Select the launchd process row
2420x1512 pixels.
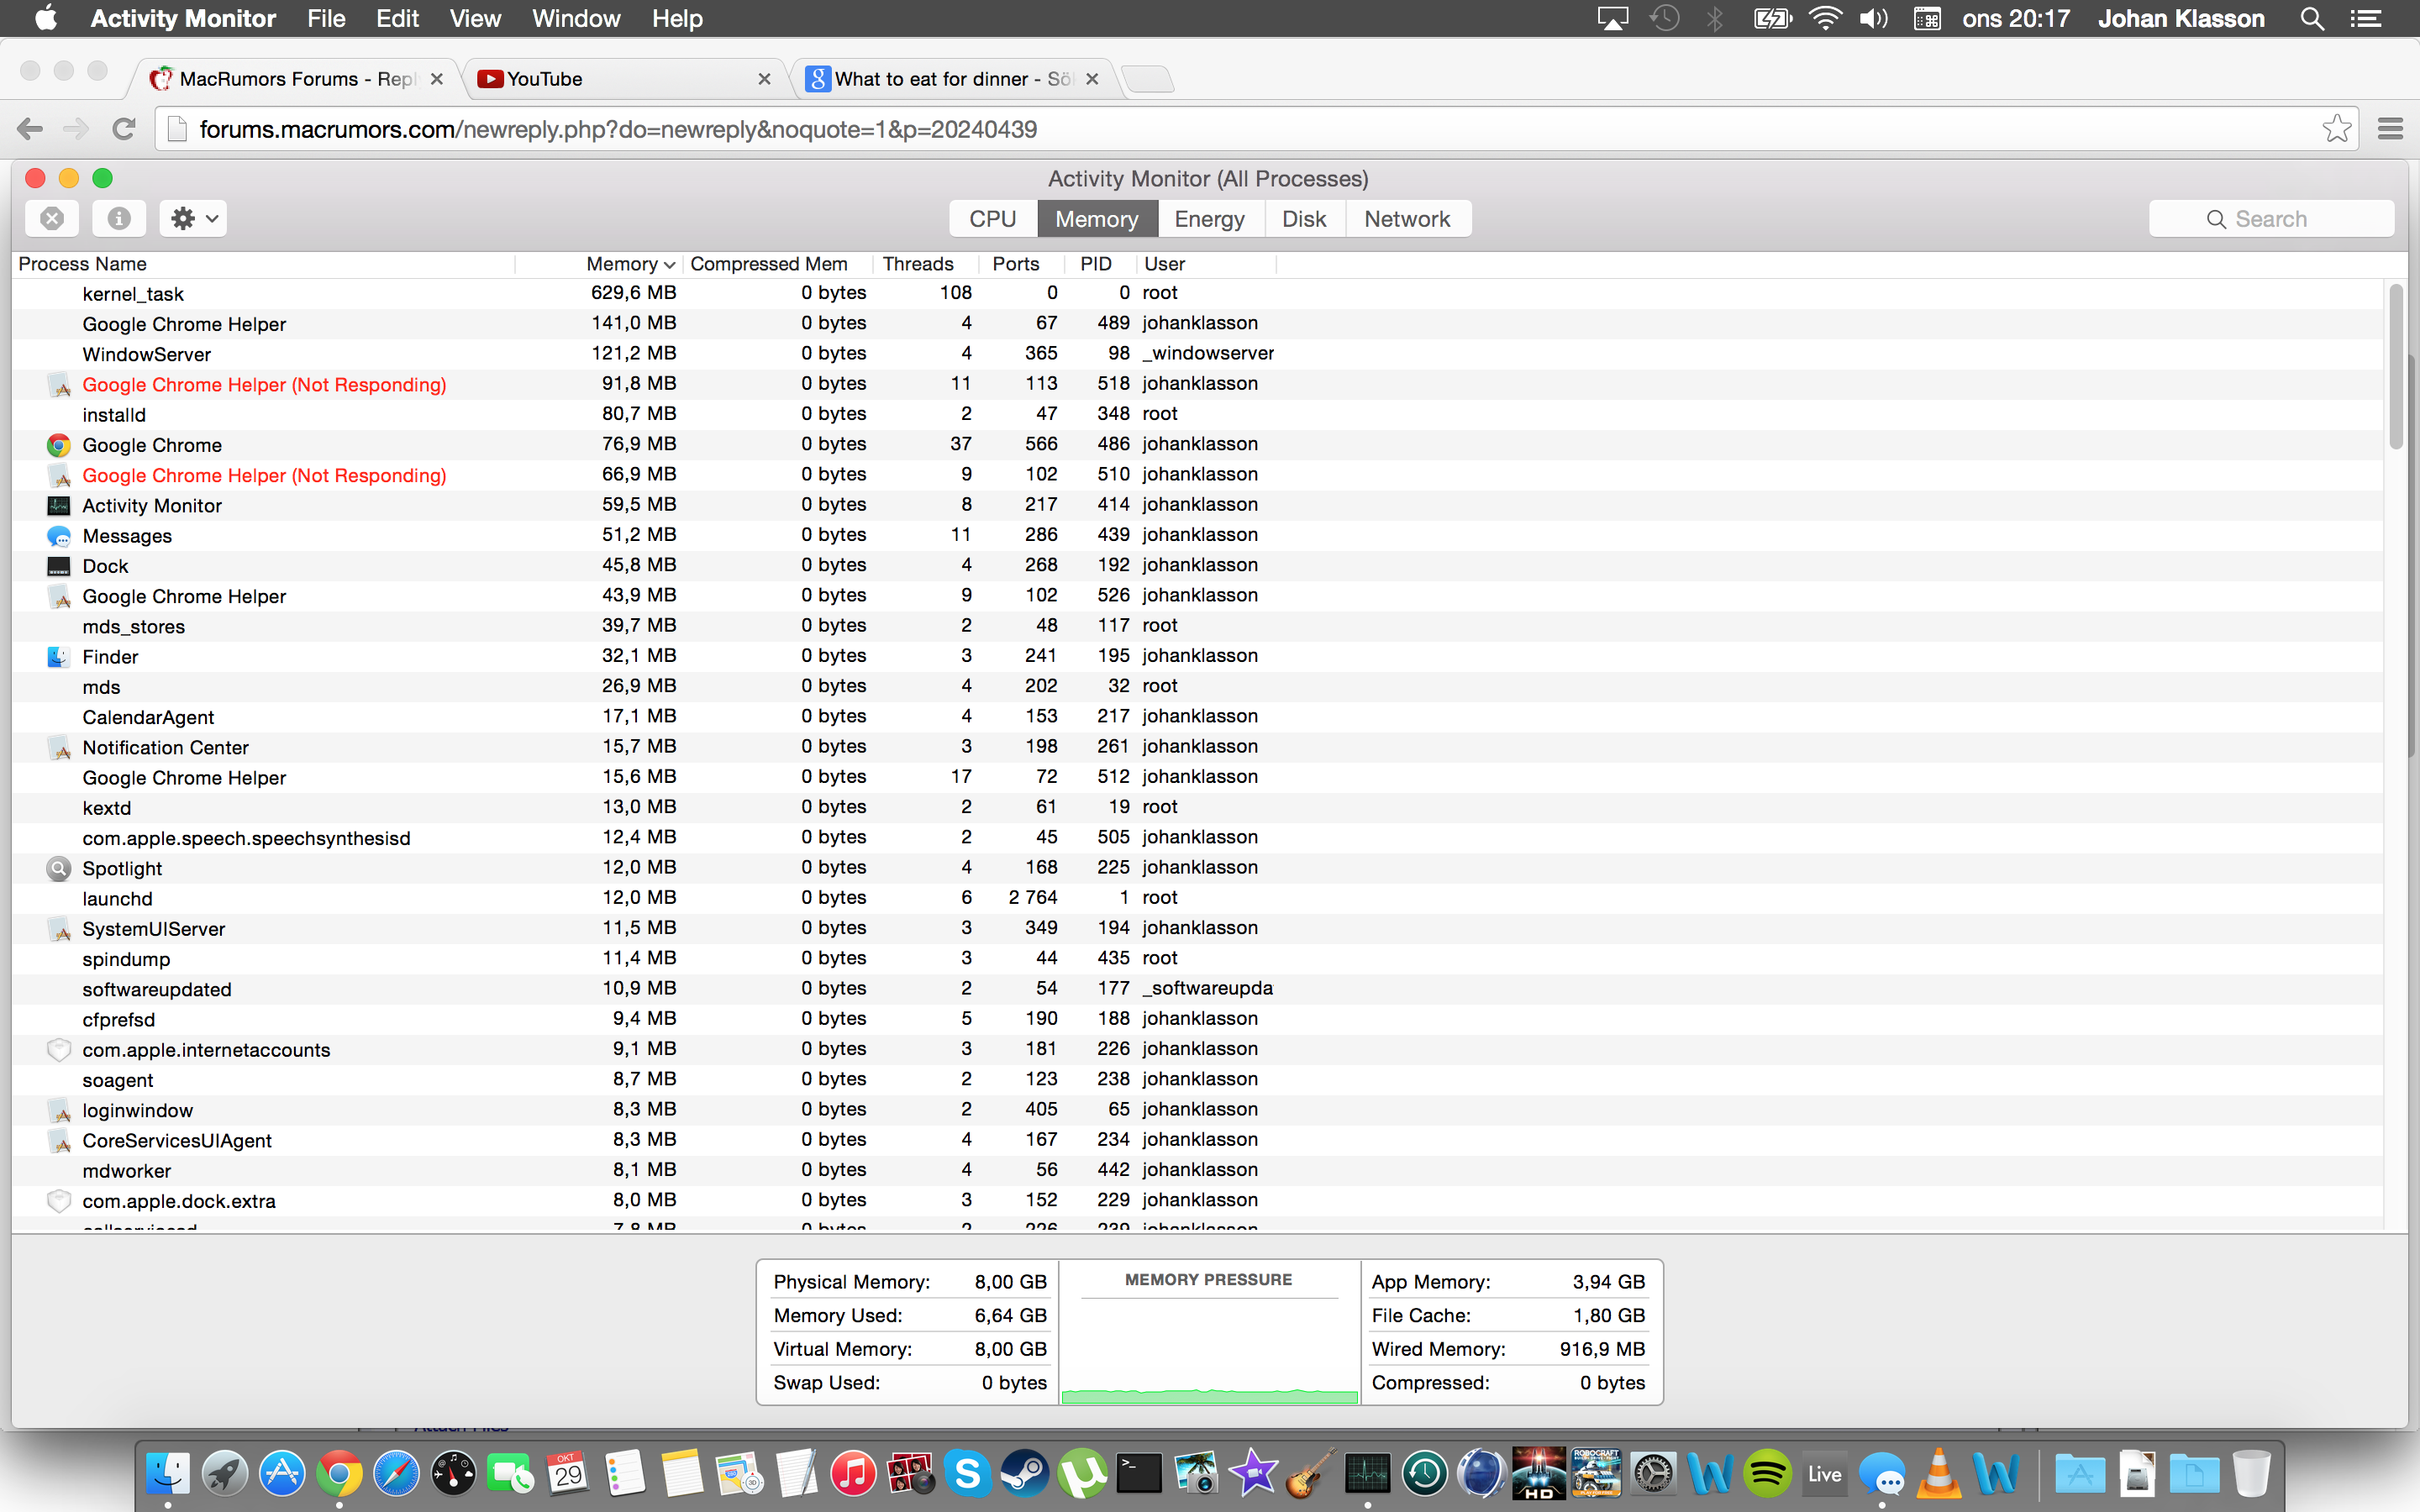tap(1197, 898)
